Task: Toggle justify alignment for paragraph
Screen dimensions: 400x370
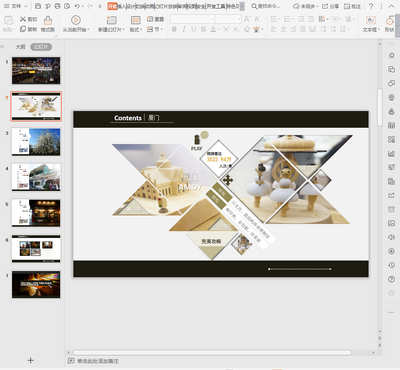Action: click(x=303, y=29)
